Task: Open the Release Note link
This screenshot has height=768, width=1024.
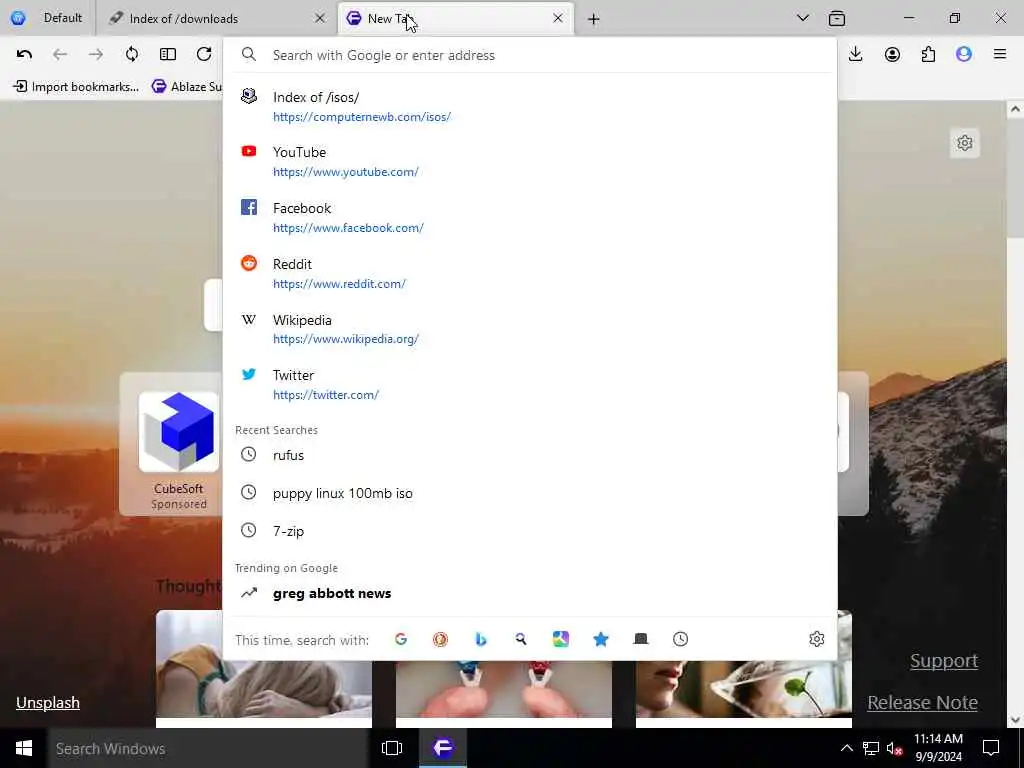Action: point(923,703)
